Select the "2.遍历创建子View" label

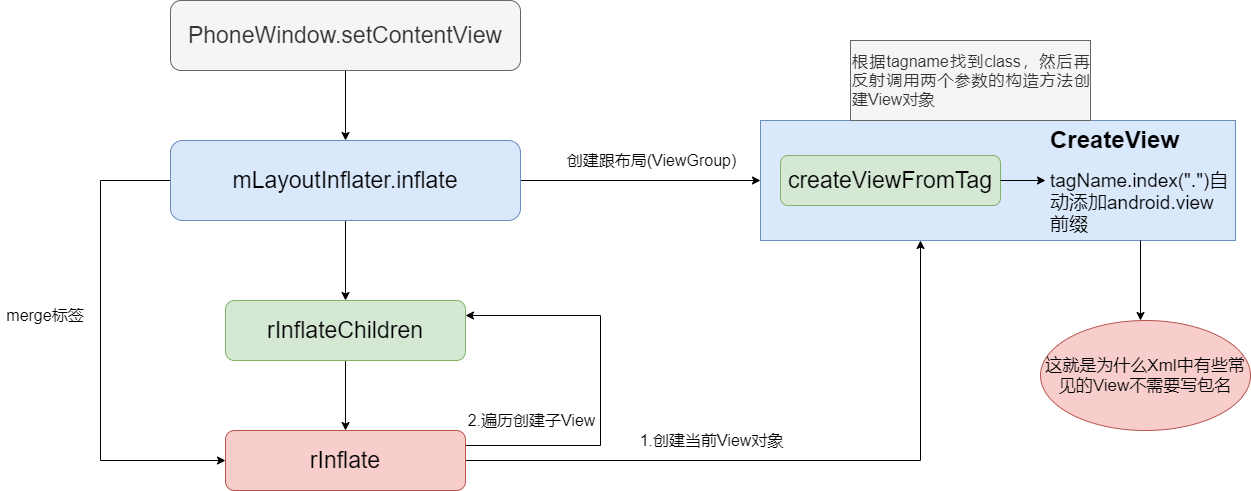pyautogui.click(x=531, y=420)
